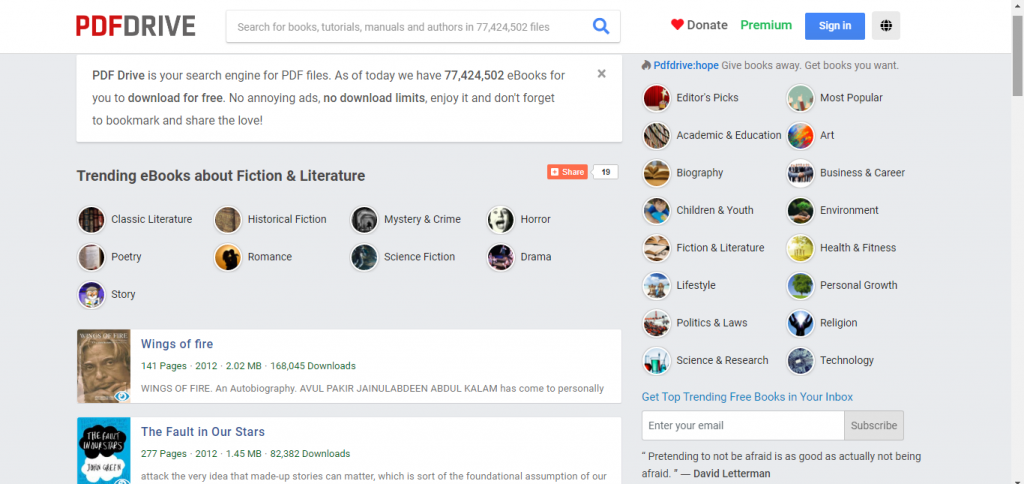1024x484 pixels.
Task: Click the red heart Donate link
Action: 699,25
